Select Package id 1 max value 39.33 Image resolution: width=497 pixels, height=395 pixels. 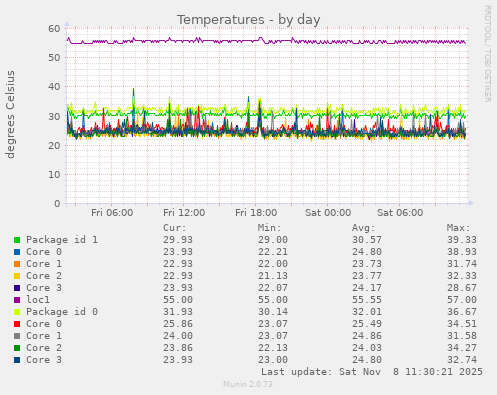462,240
